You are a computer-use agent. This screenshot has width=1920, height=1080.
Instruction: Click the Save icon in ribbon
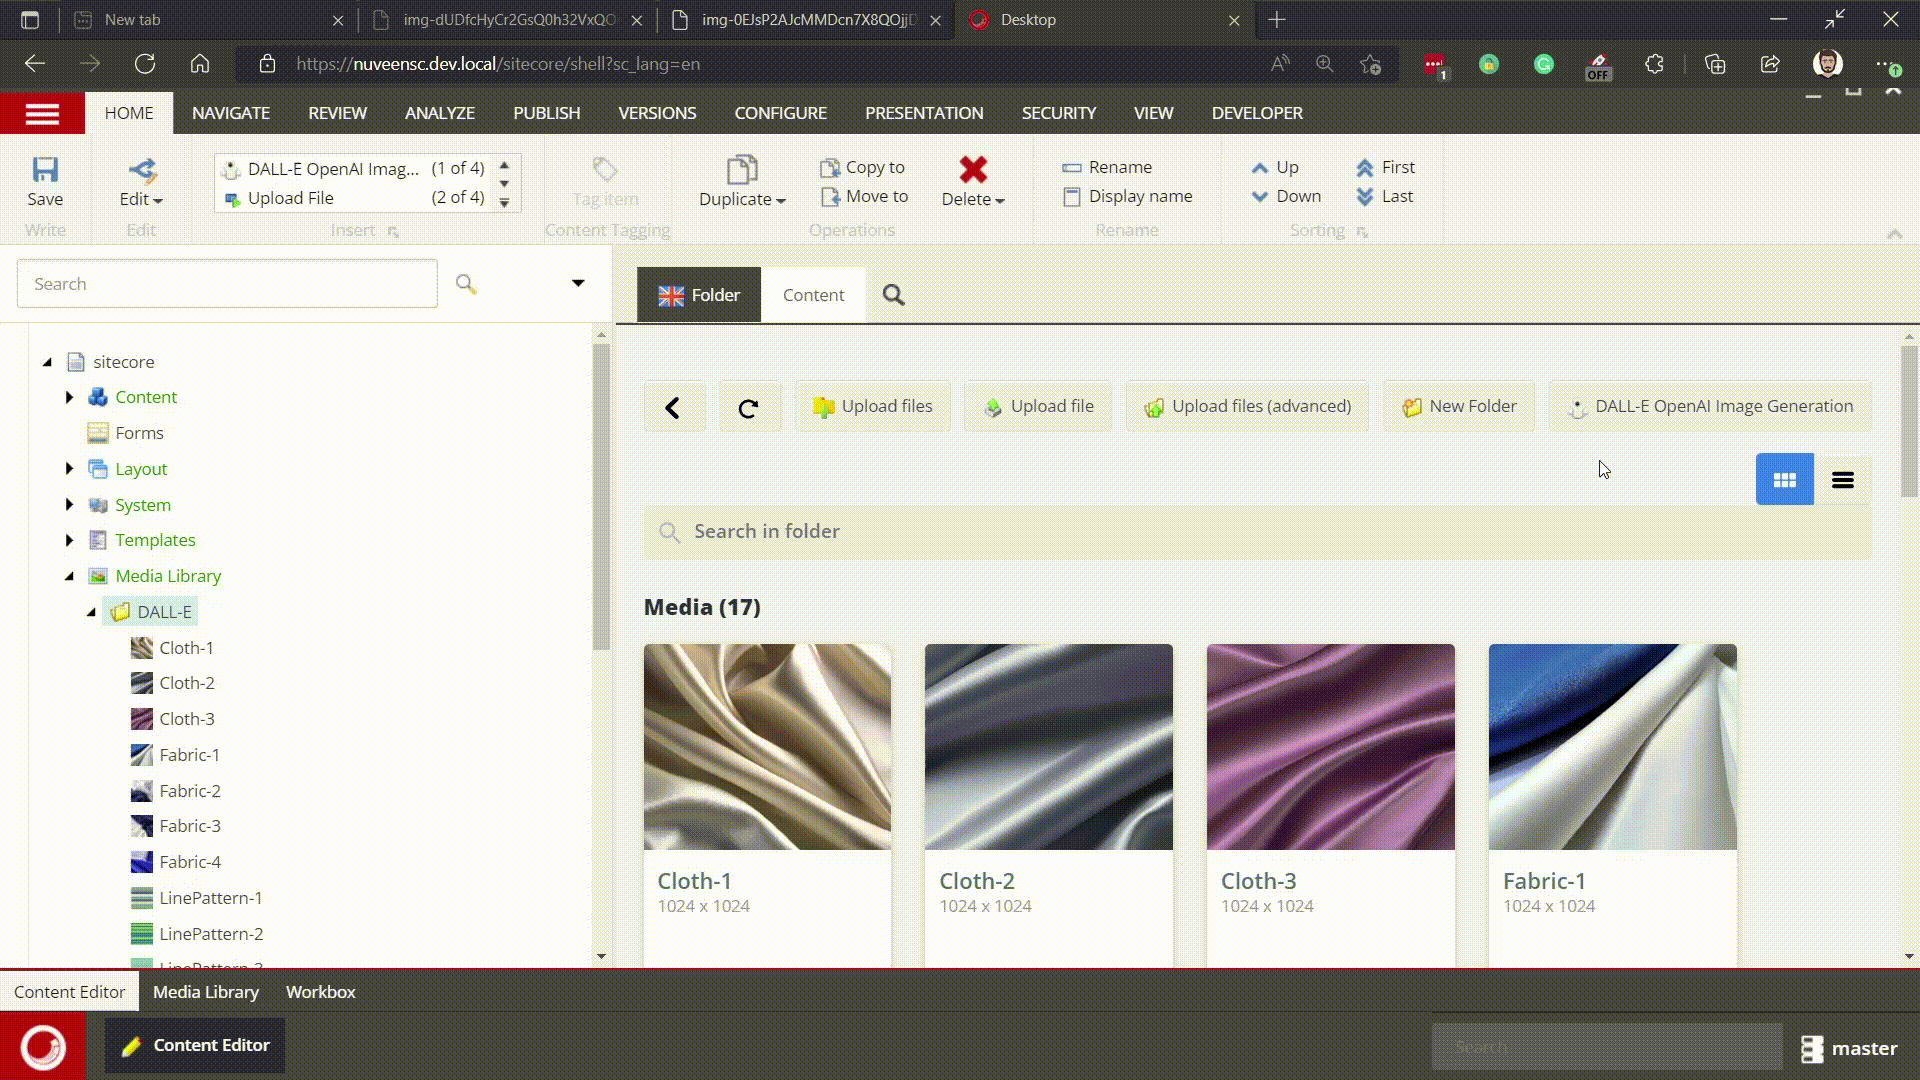pyautogui.click(x=45, y=170)
